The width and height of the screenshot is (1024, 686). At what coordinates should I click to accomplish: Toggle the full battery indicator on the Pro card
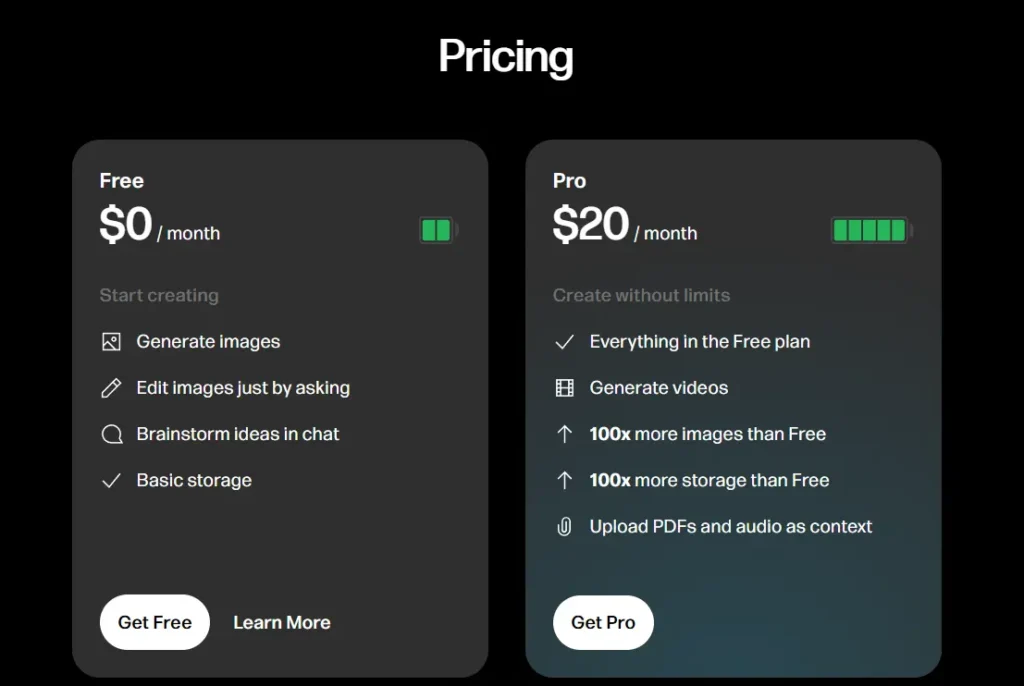(x=870, y=229)
